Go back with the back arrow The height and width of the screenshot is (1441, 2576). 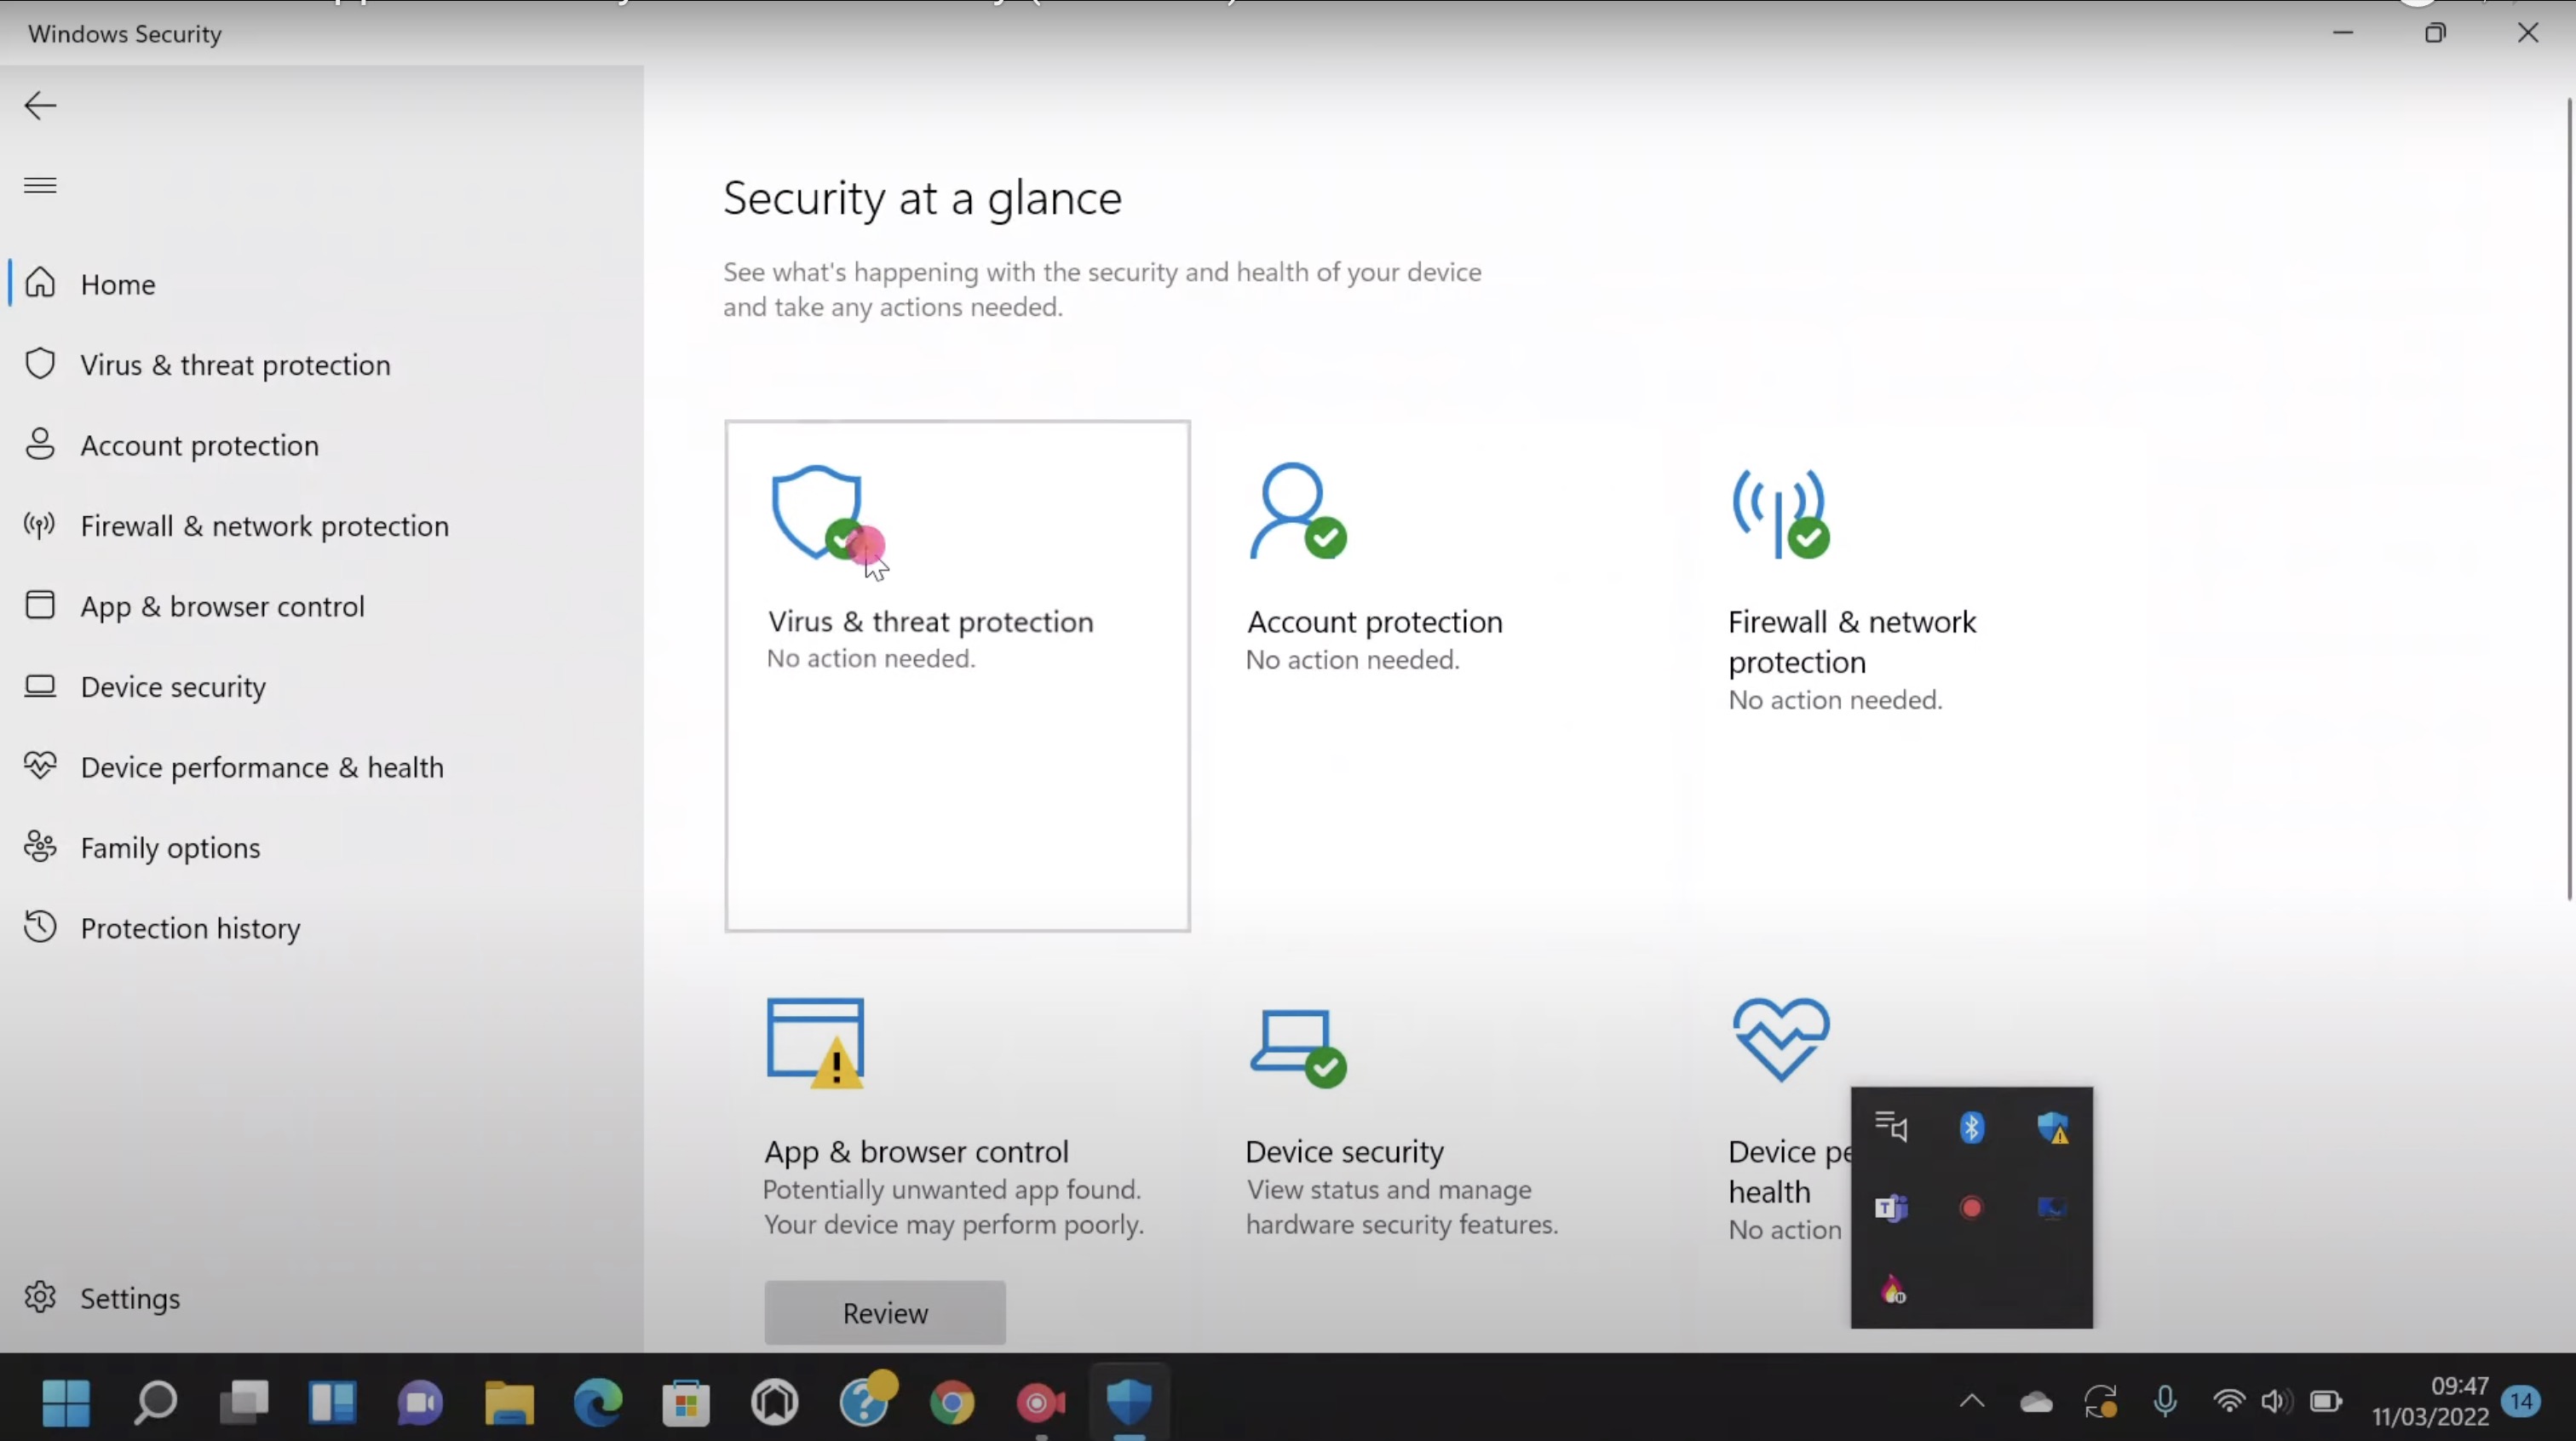39,106
